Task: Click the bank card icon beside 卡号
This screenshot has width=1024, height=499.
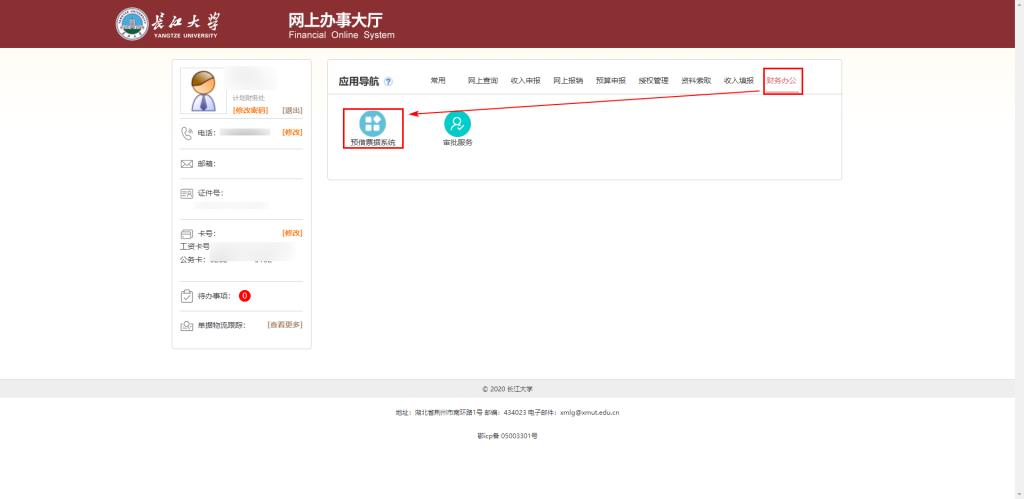Action: [x=186, y=233]
